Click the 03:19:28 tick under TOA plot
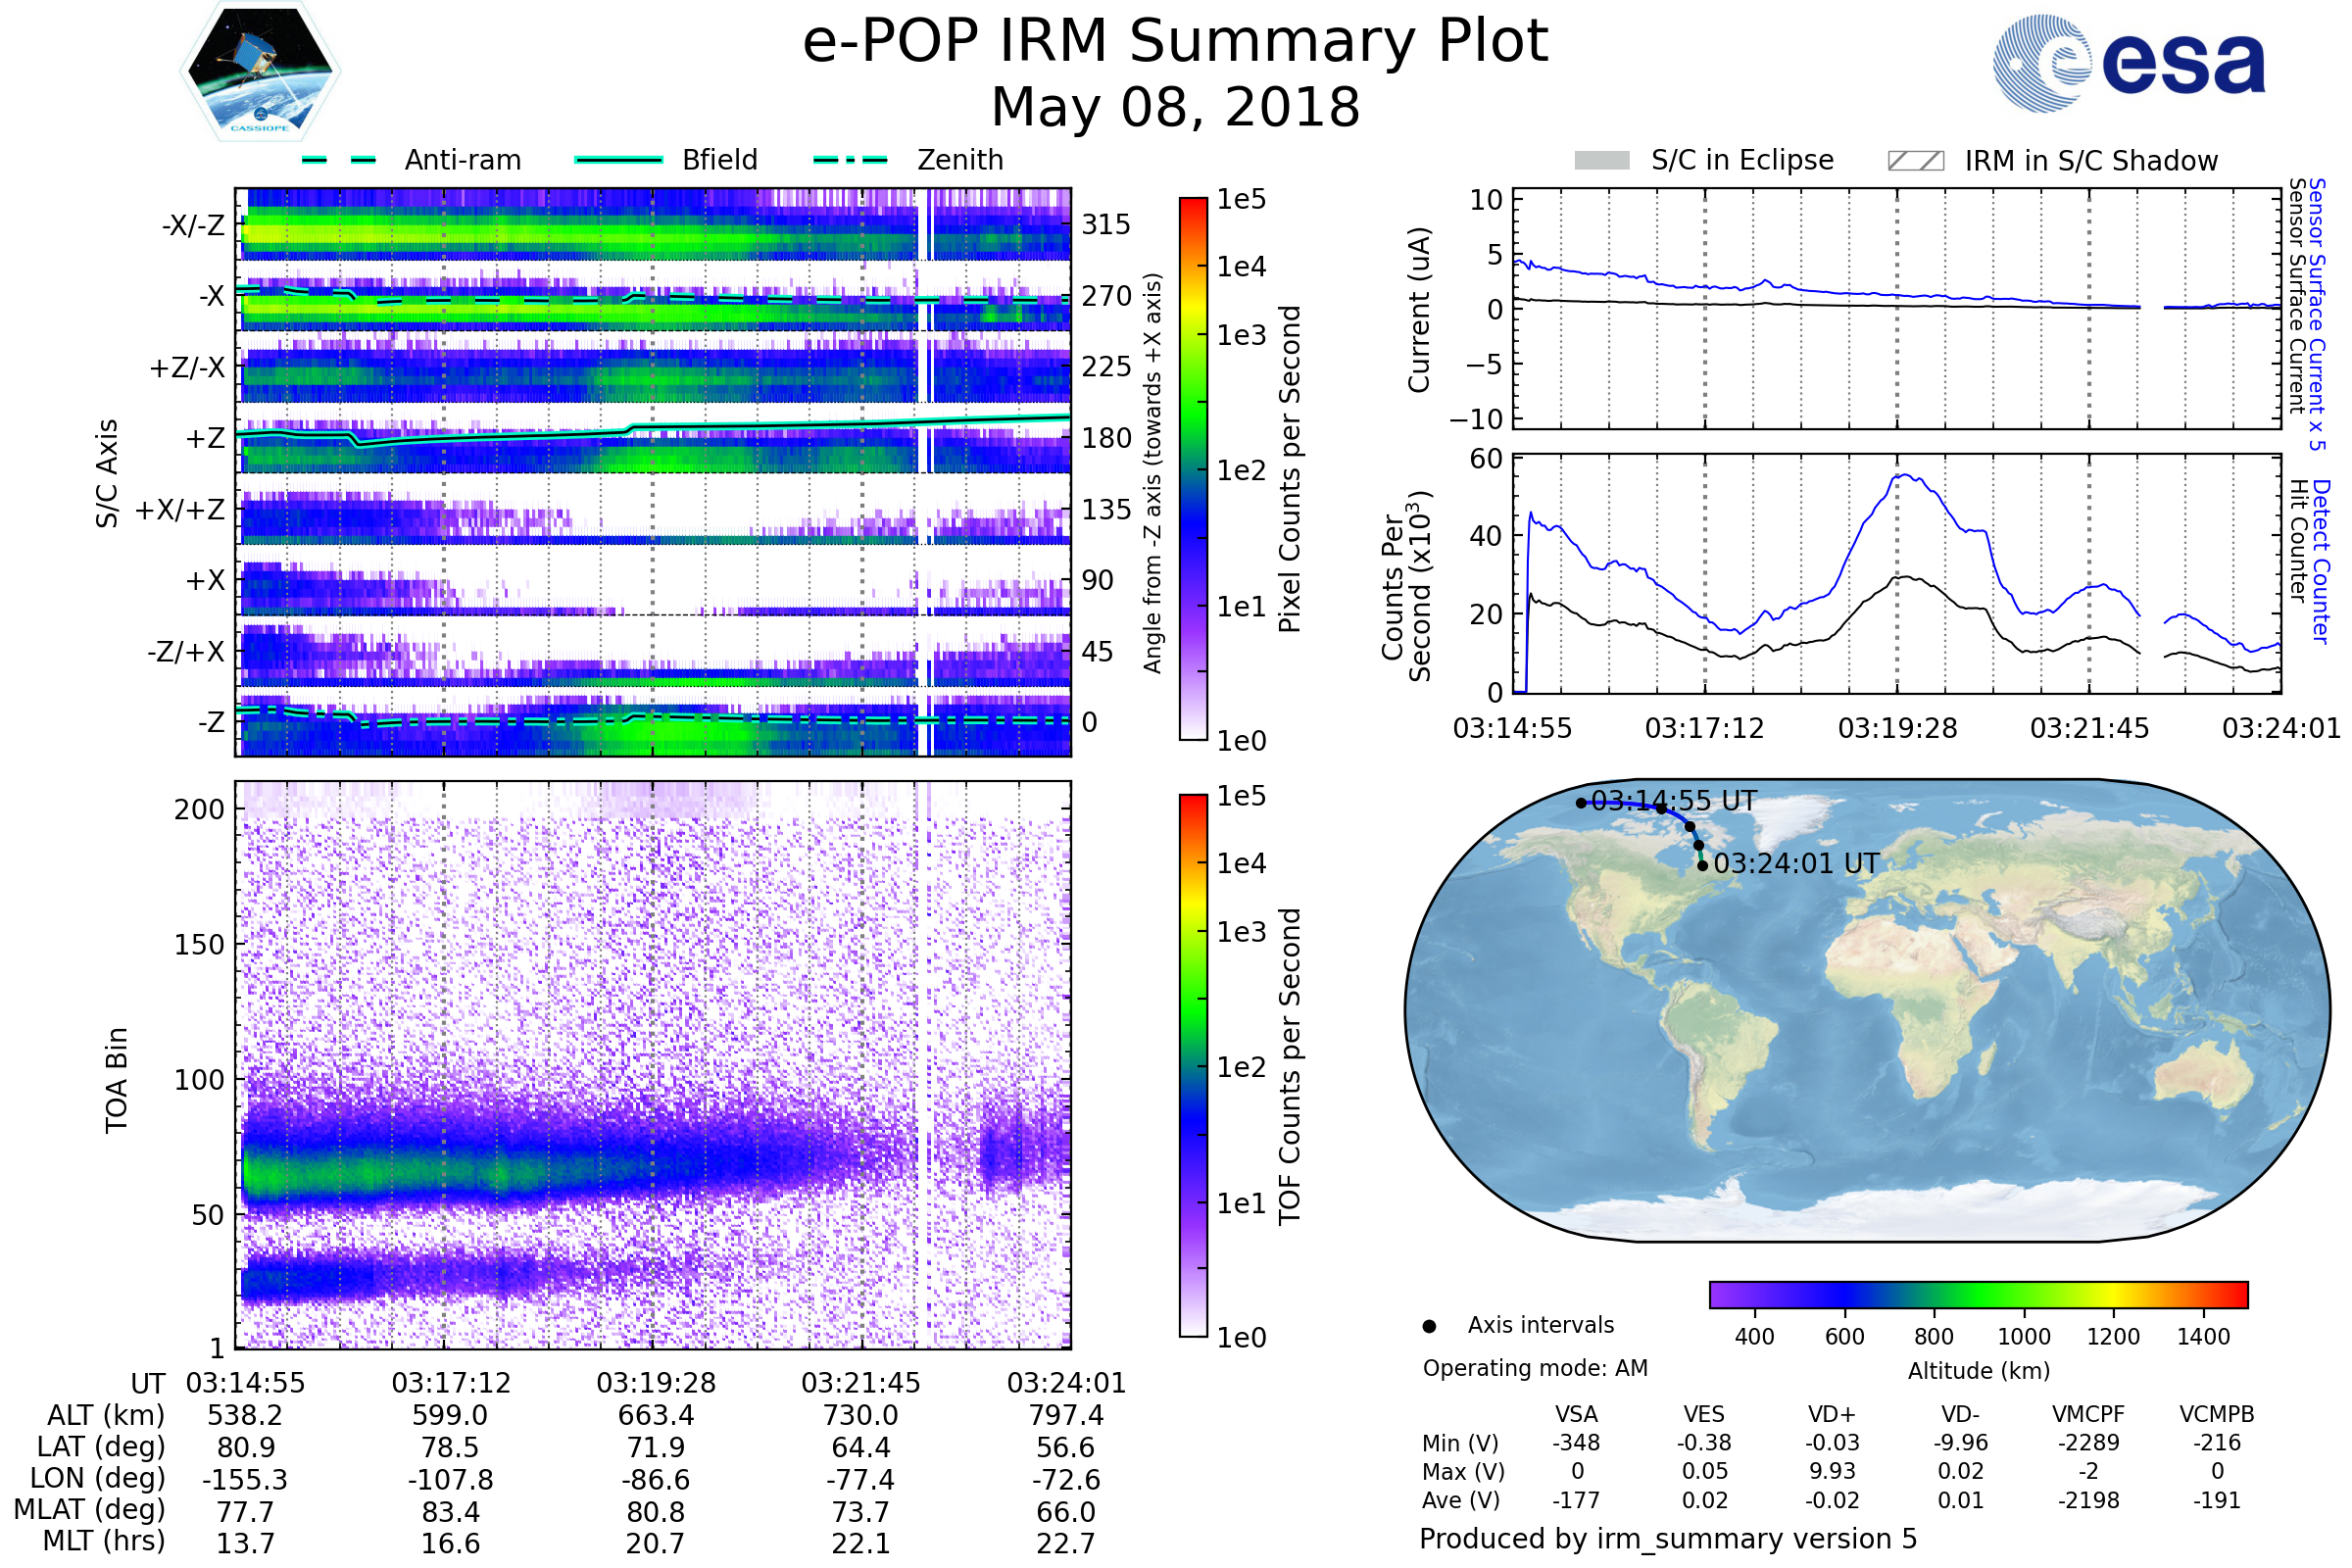Image resolution: width=2352 pixels, height=1568 pixels. click(x=656, y=1383)
